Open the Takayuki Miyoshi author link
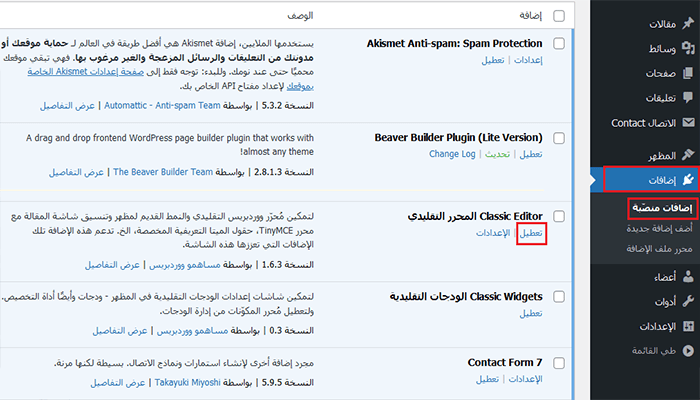This screenshot has width=700, height=400. click(188, 383)
